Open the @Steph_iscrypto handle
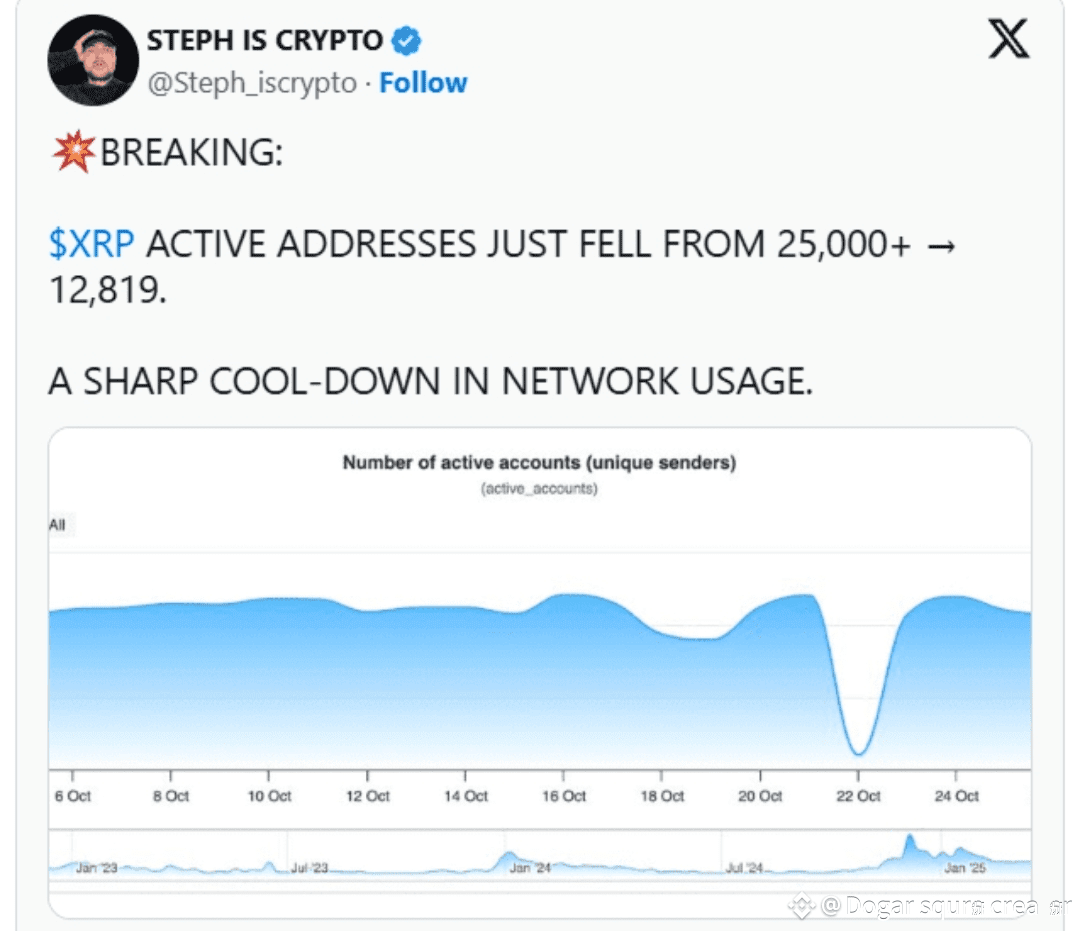This screenshot has width=1080, height=931. (x=252, y=83)
